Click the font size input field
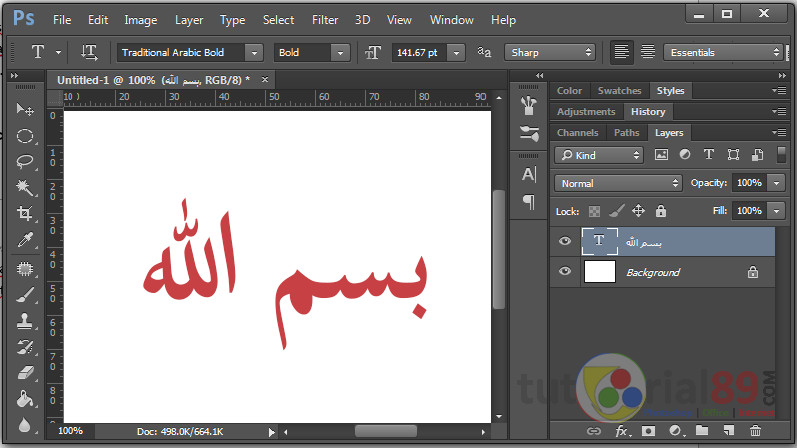 coord(419,52)
